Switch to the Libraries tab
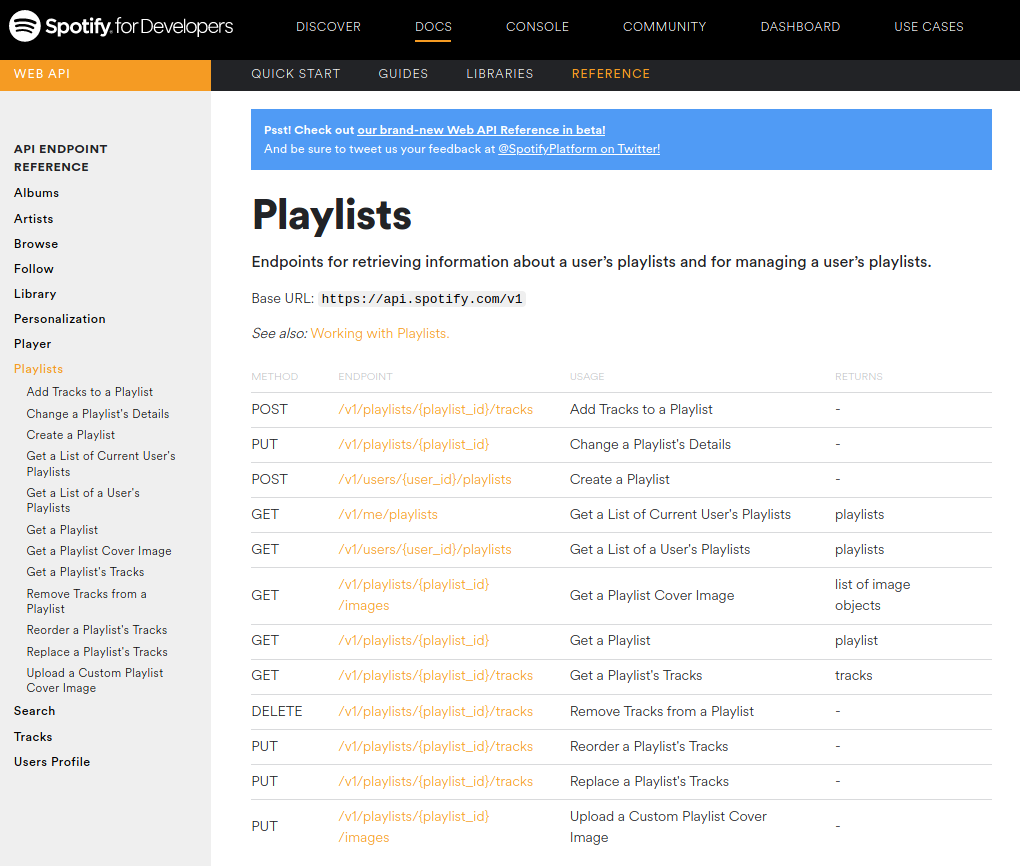The height and width of the screenshot is (866, 1020). click(500, 74)
